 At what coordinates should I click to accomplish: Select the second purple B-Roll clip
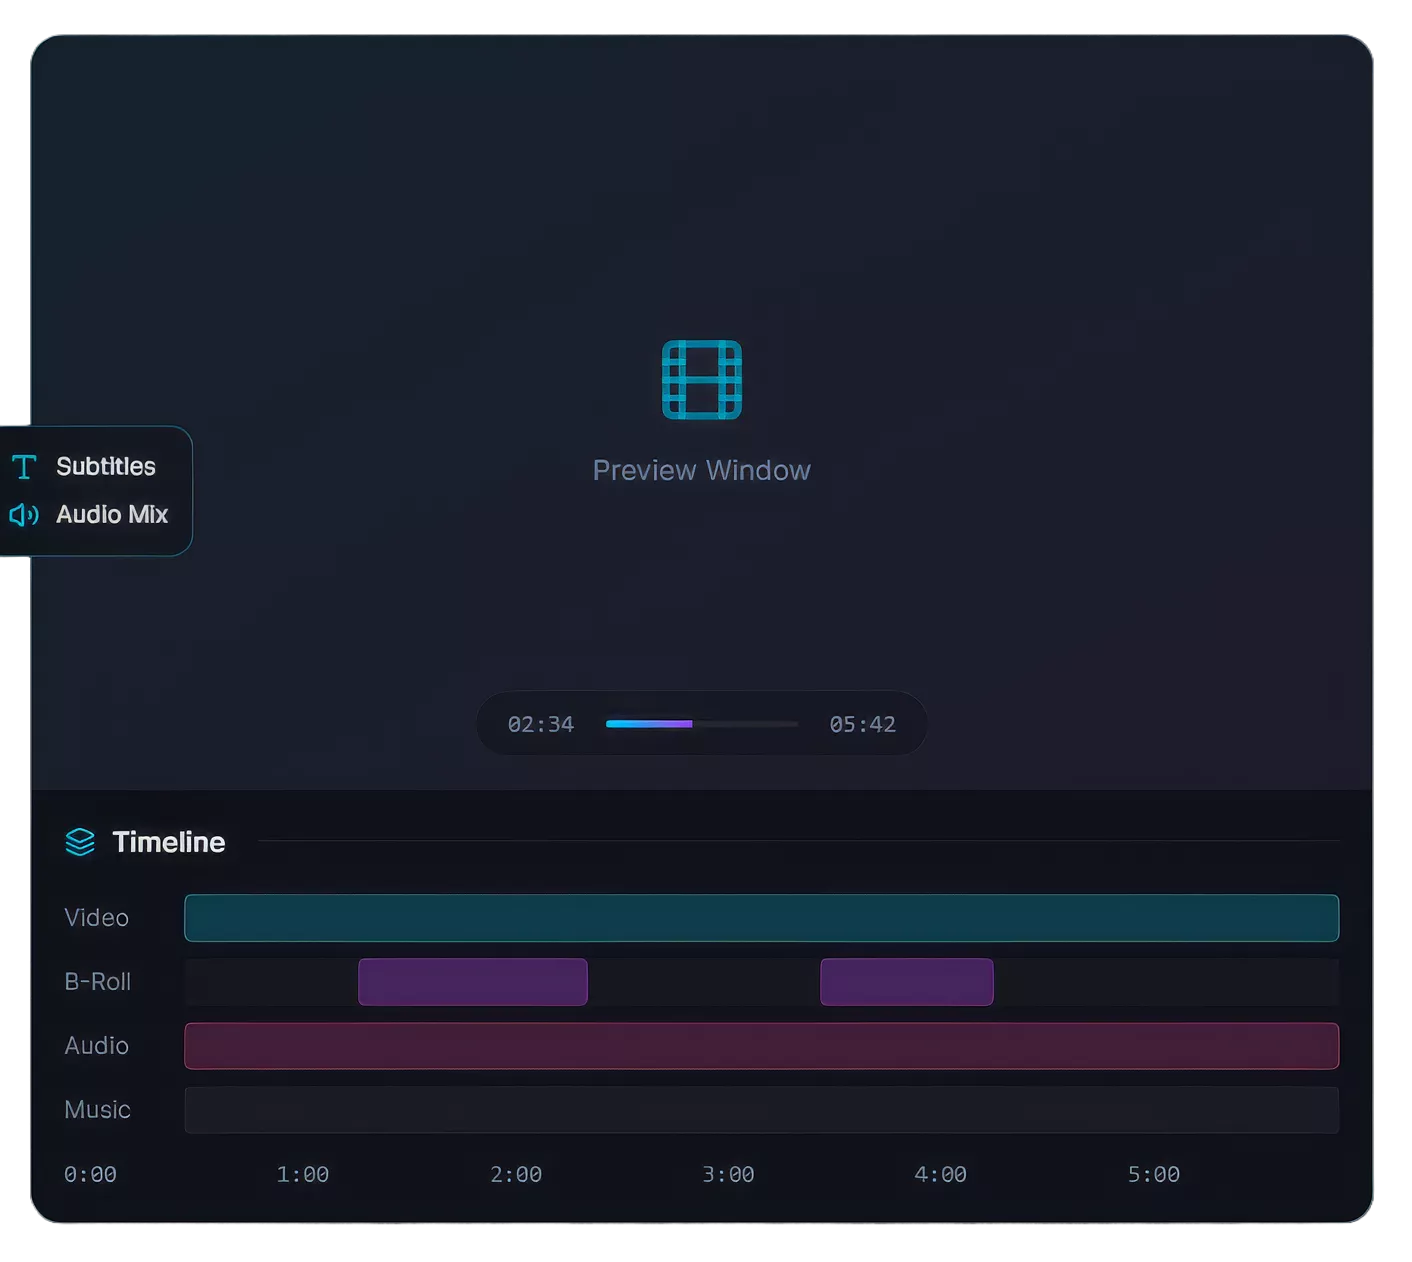[x=906, y=982]
